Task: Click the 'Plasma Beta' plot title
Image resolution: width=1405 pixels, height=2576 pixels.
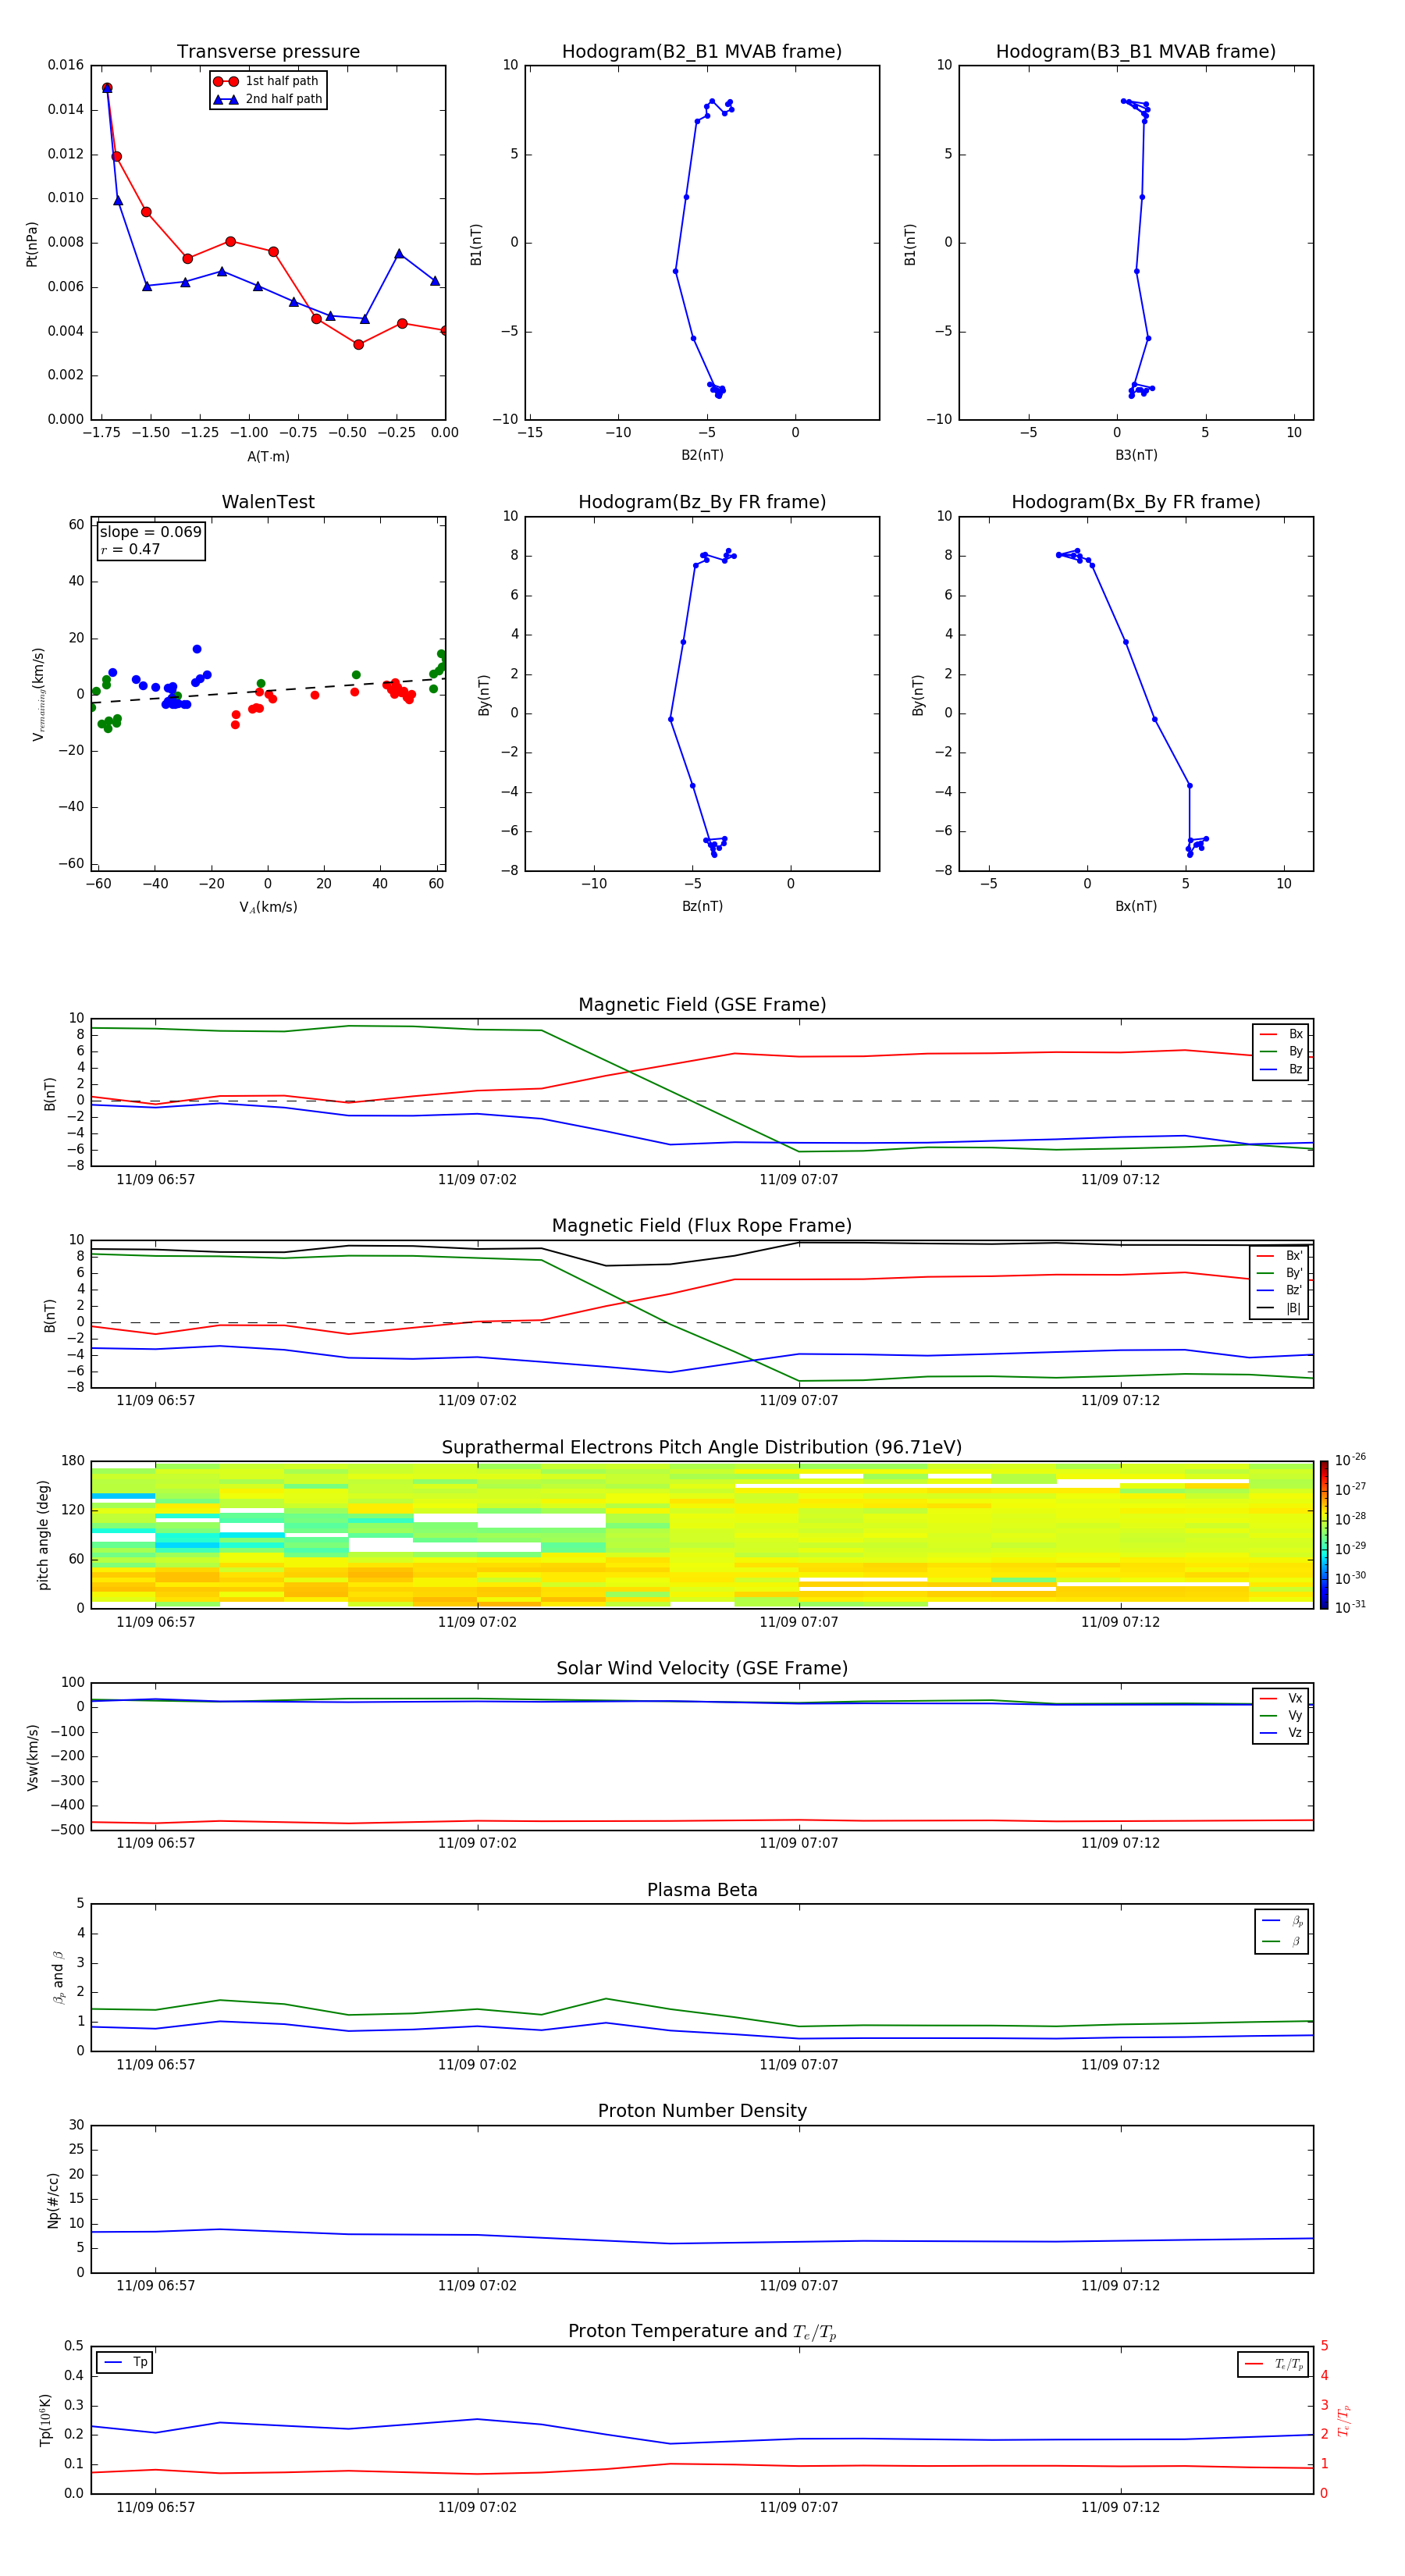Action: tap(702, 1891)
